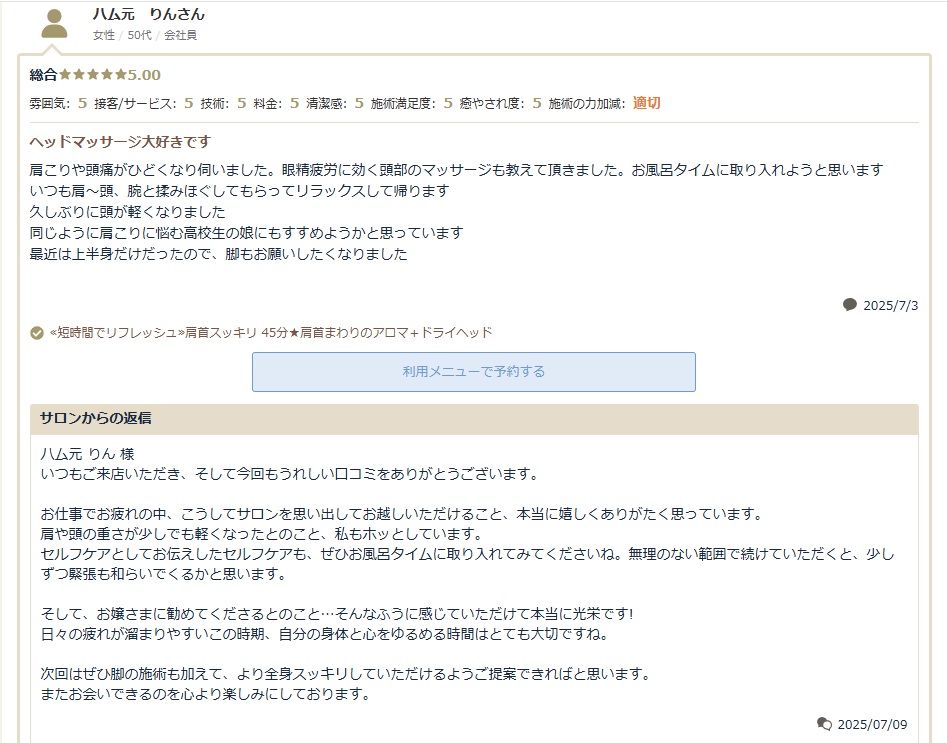Click the line 次回はぜひ脚の施術も加えて

[x=347, y=674]
